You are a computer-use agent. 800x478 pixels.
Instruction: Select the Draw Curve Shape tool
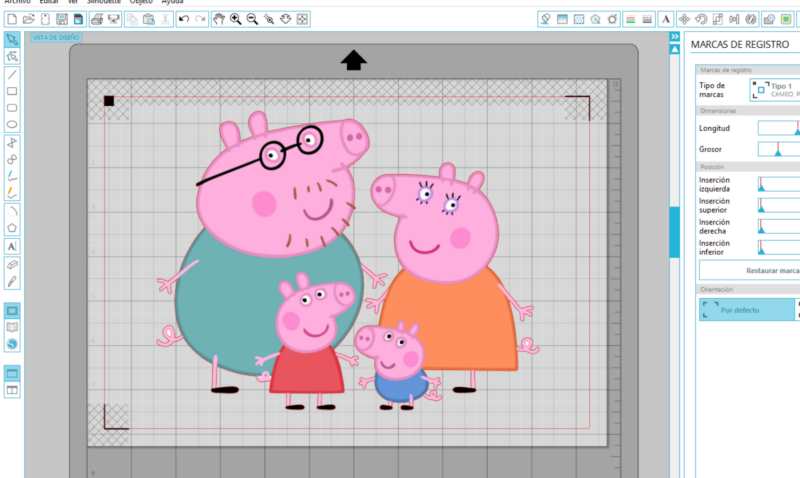[x=12, y=159]
